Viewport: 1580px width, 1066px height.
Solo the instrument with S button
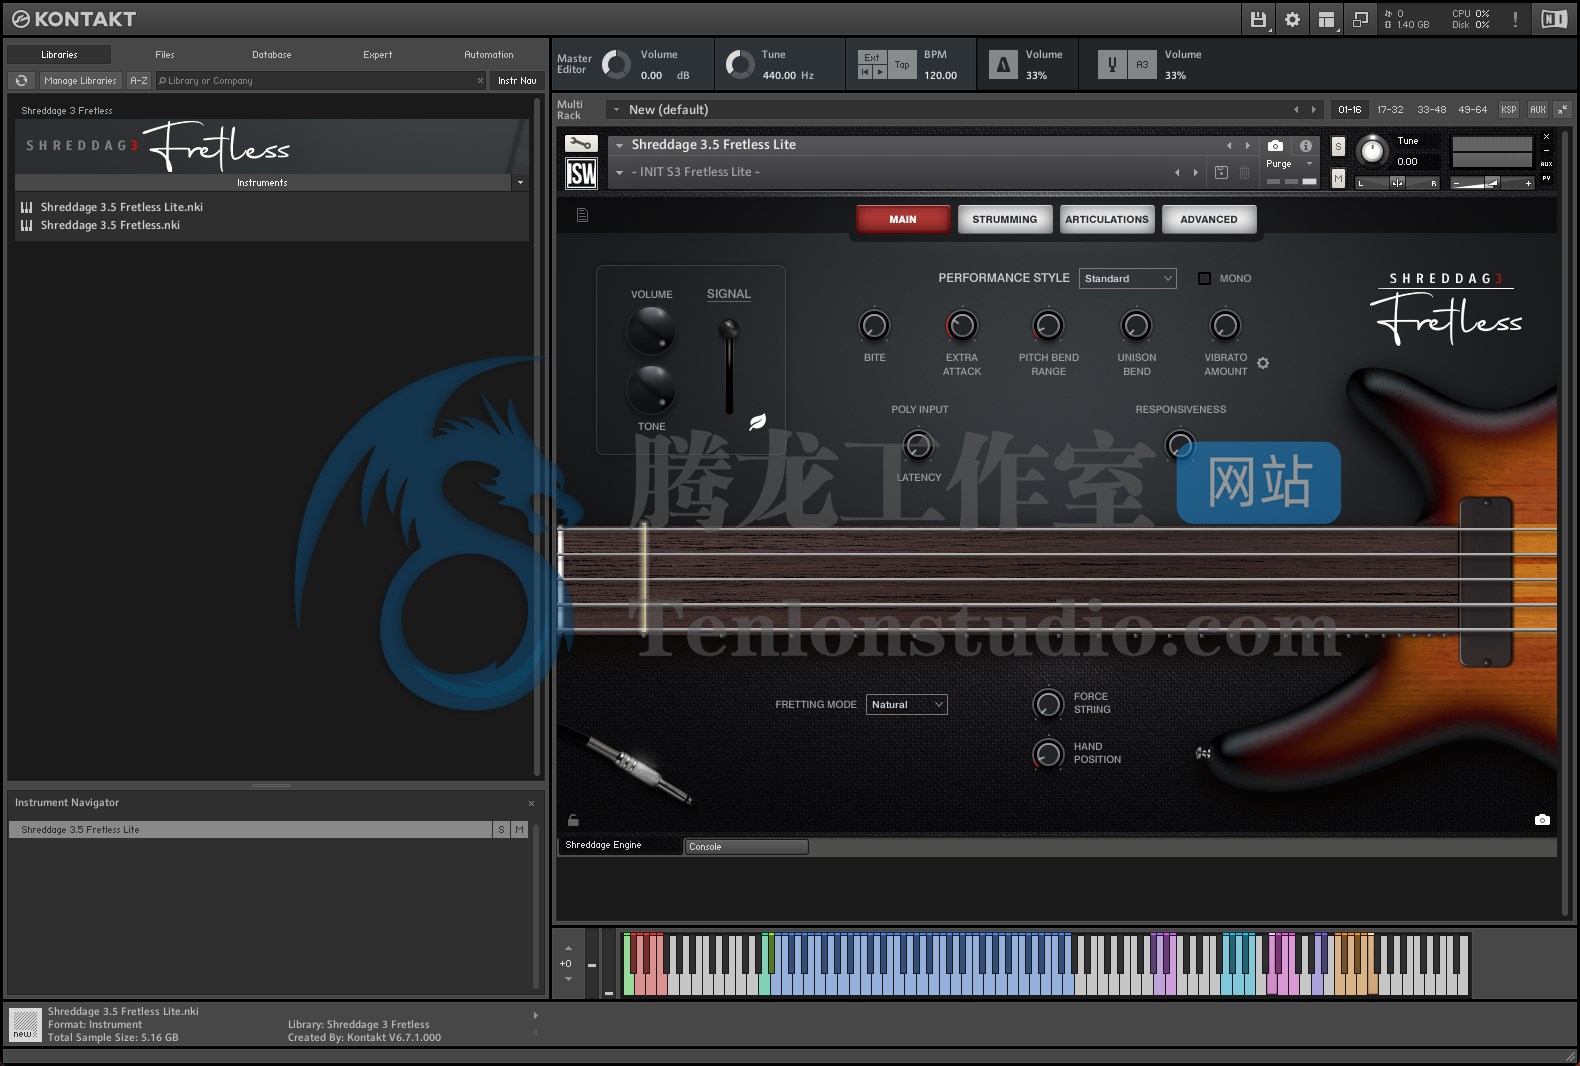[x=1338, y=147]
